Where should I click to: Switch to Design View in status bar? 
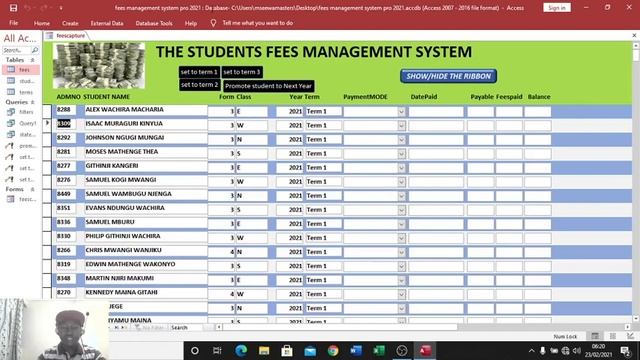tap(631, 336)
